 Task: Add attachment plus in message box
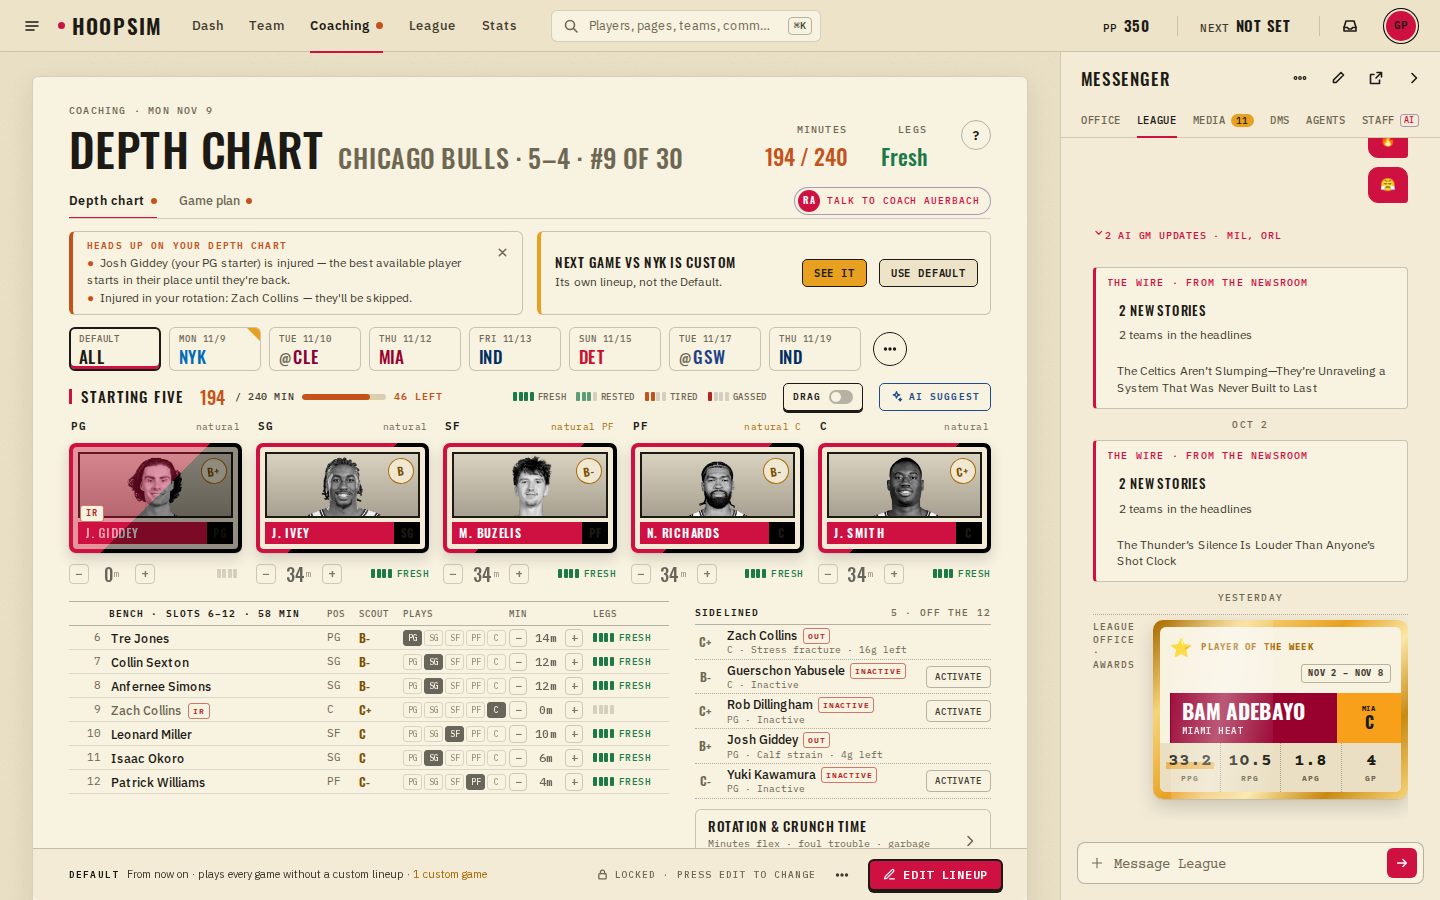tap(1097, 863)
